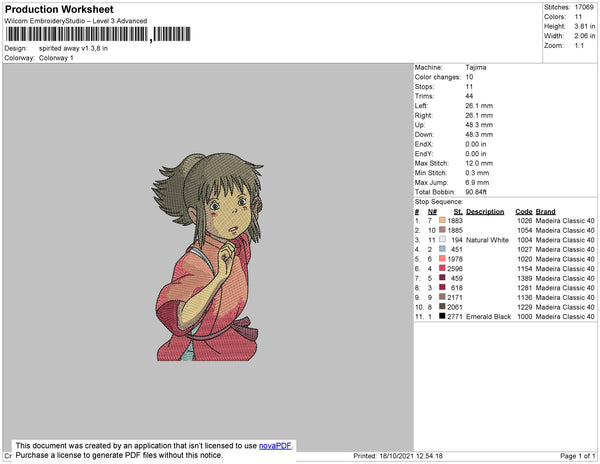Click the Production Worksheet heading
The height and width of the screenshot is (464, 600).
(59, 10)
